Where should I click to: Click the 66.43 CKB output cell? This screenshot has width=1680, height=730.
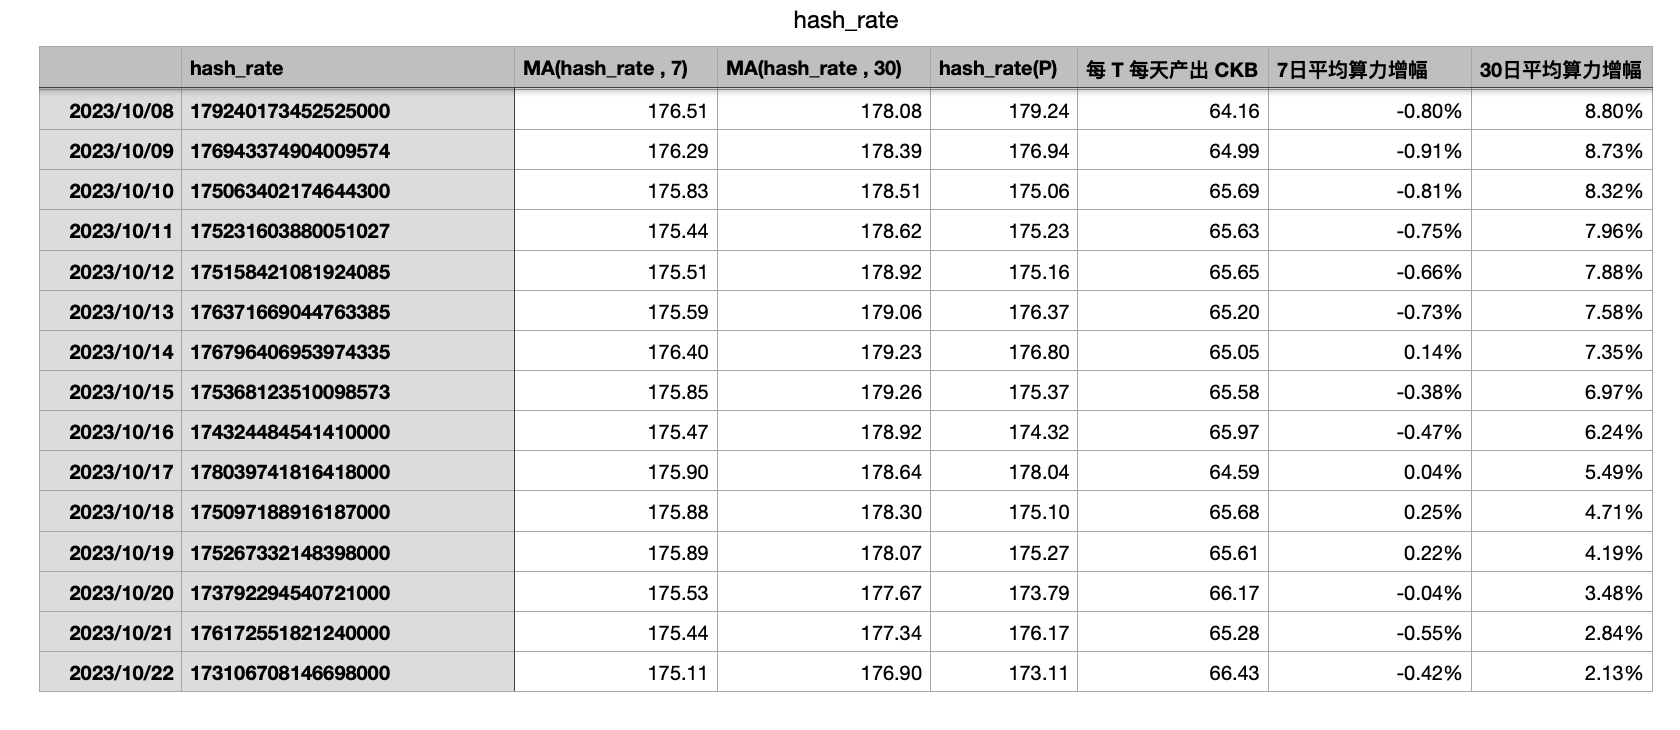tap(1173, 673)
